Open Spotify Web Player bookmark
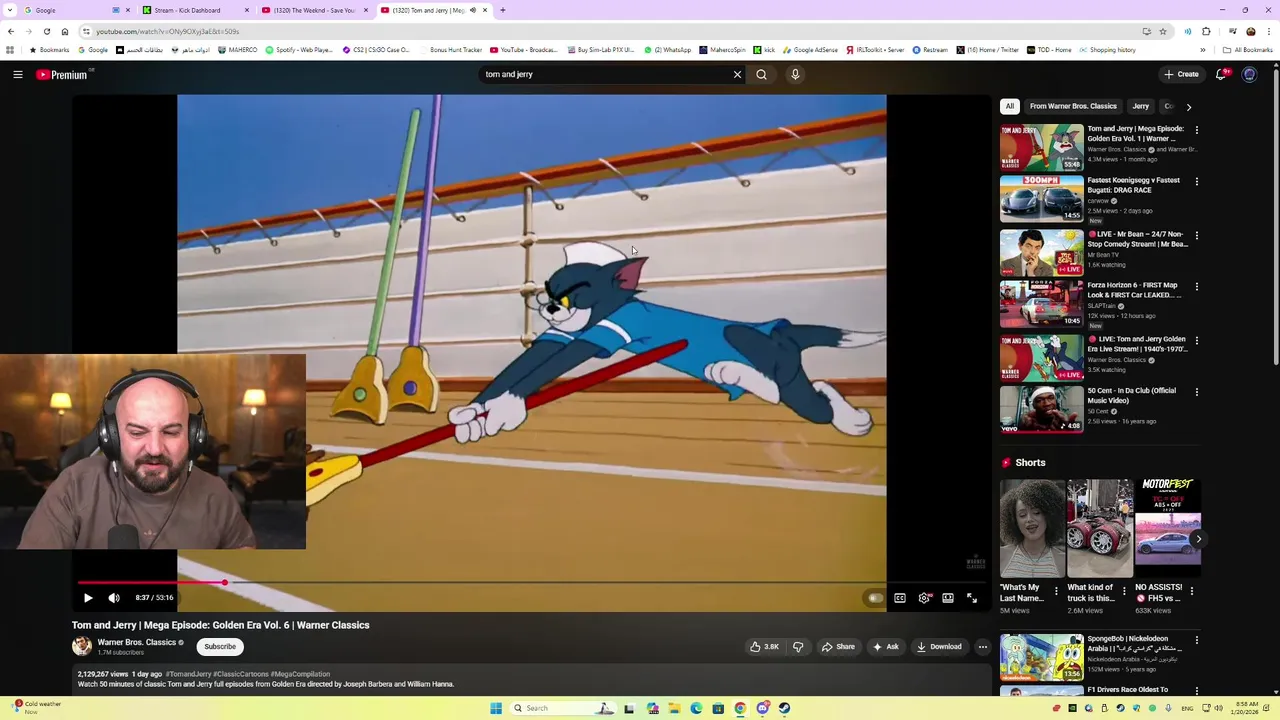This screenshot has width=1280, height=720. (x=301, y=50)
